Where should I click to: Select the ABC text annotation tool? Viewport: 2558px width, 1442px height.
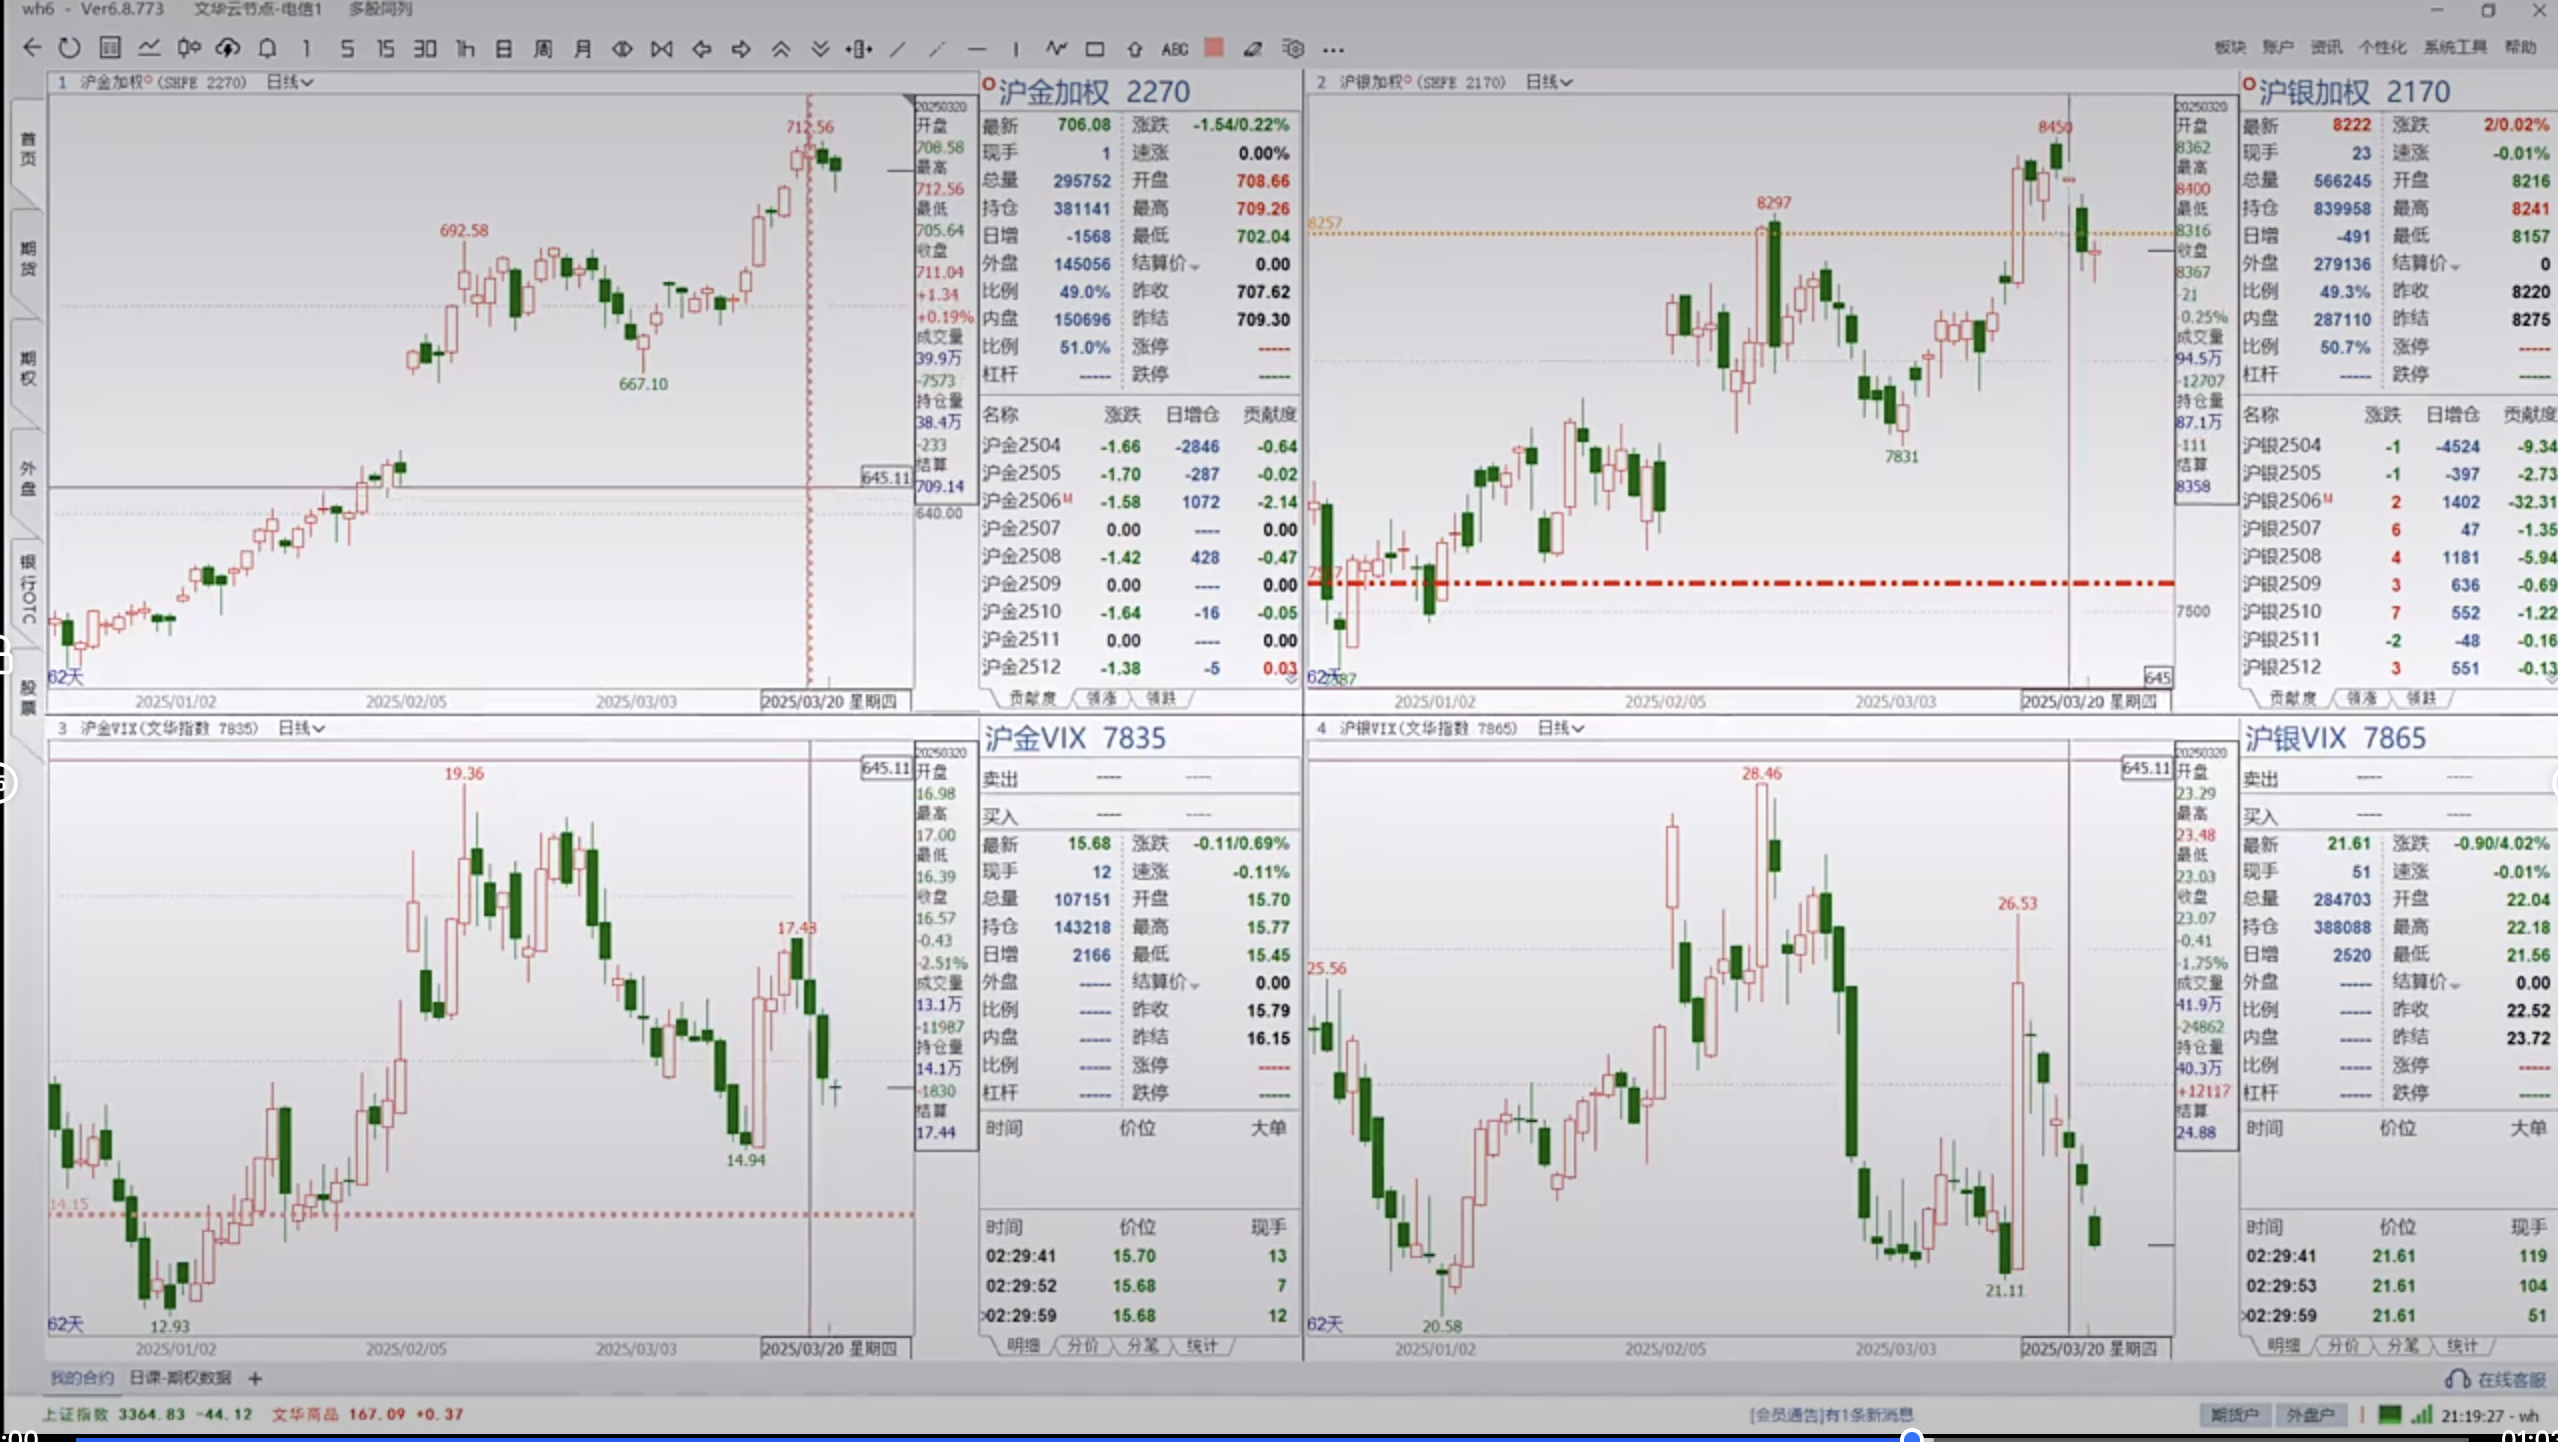[x=1174, y=48]
